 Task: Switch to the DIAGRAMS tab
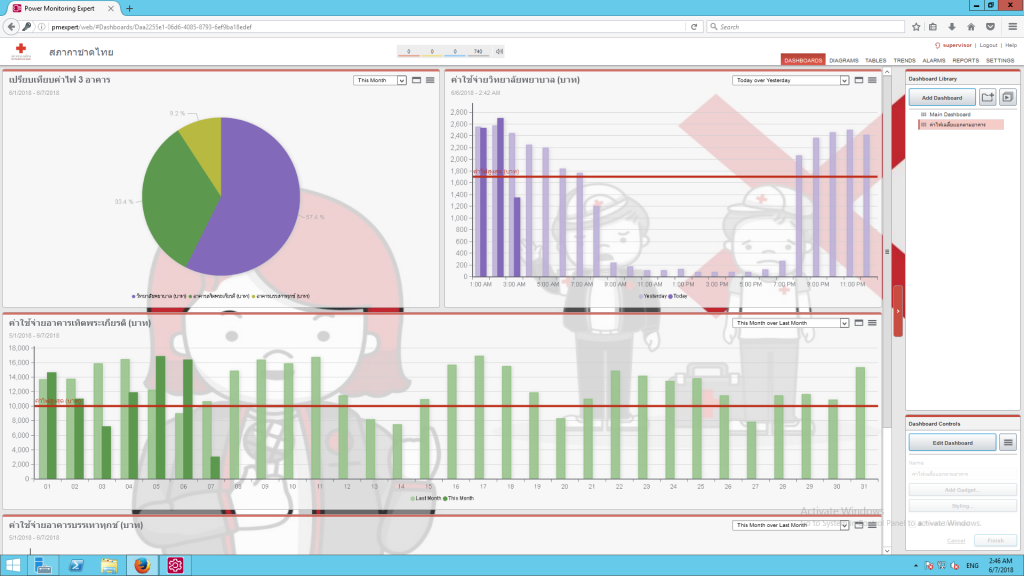coord(843,60)
